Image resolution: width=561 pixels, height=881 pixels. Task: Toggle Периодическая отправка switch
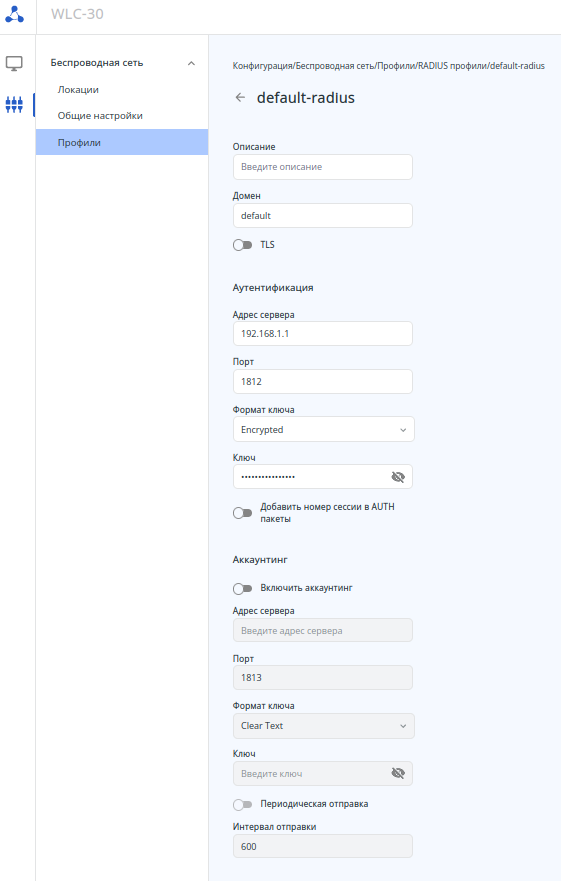[x=242, y=805]
